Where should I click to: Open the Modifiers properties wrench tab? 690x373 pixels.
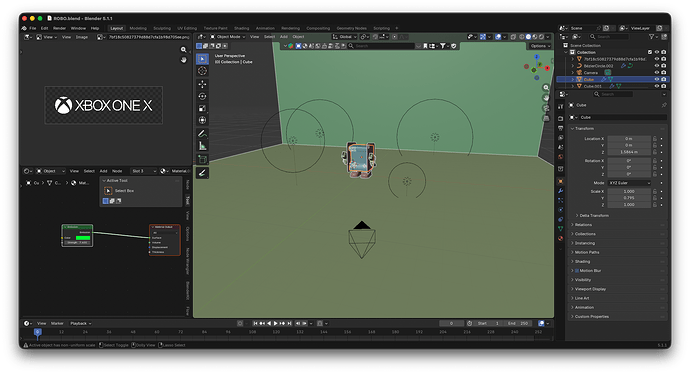[x=561, y=191]
